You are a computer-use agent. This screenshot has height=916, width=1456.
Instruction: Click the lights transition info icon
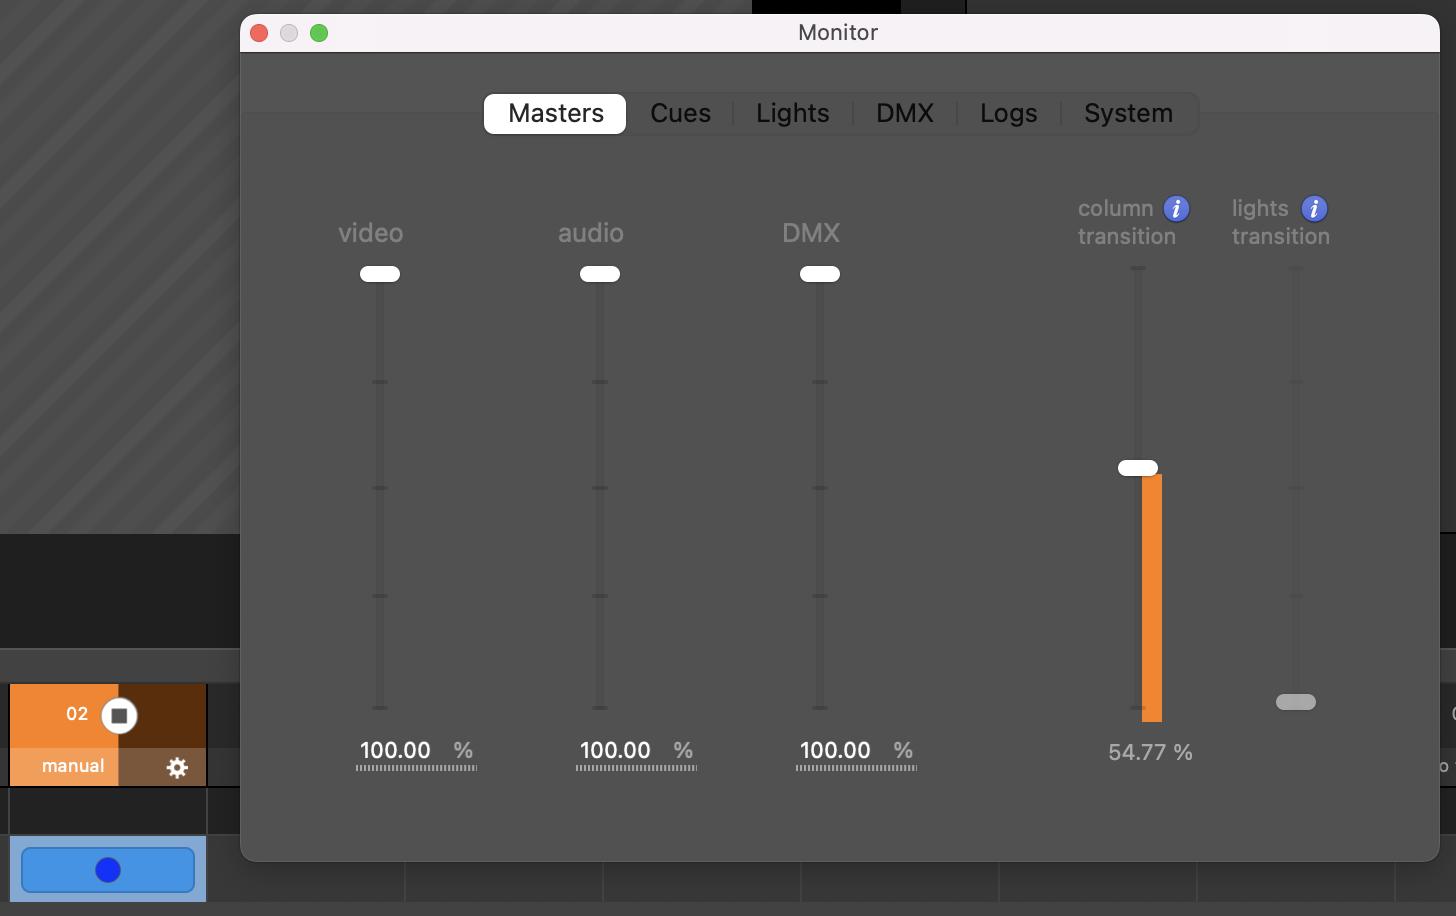(x=1314, y=209)
